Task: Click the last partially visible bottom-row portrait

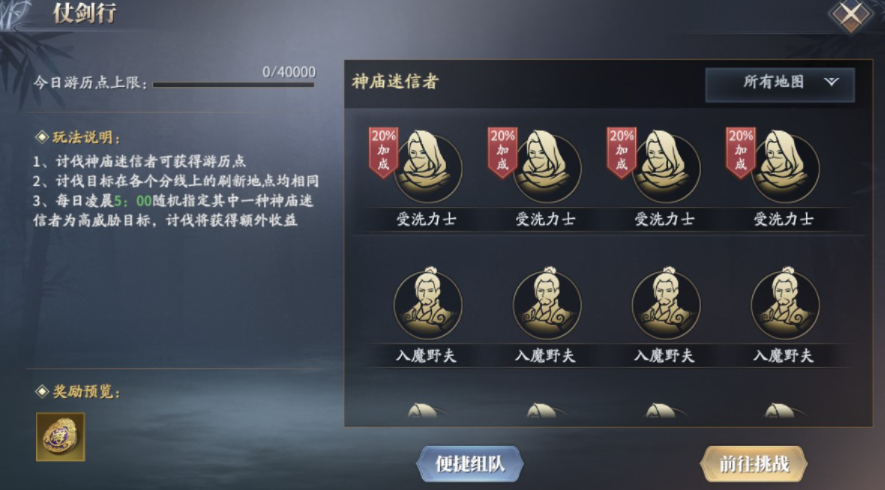Action: click(781, 410)
